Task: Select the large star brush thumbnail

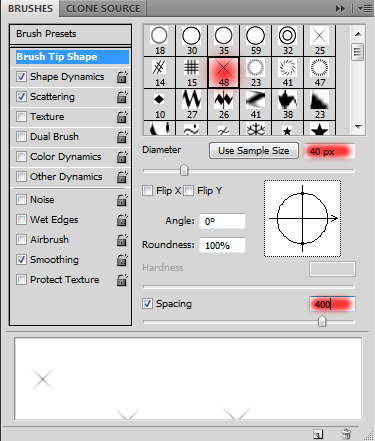Action: tap(319, 128)
